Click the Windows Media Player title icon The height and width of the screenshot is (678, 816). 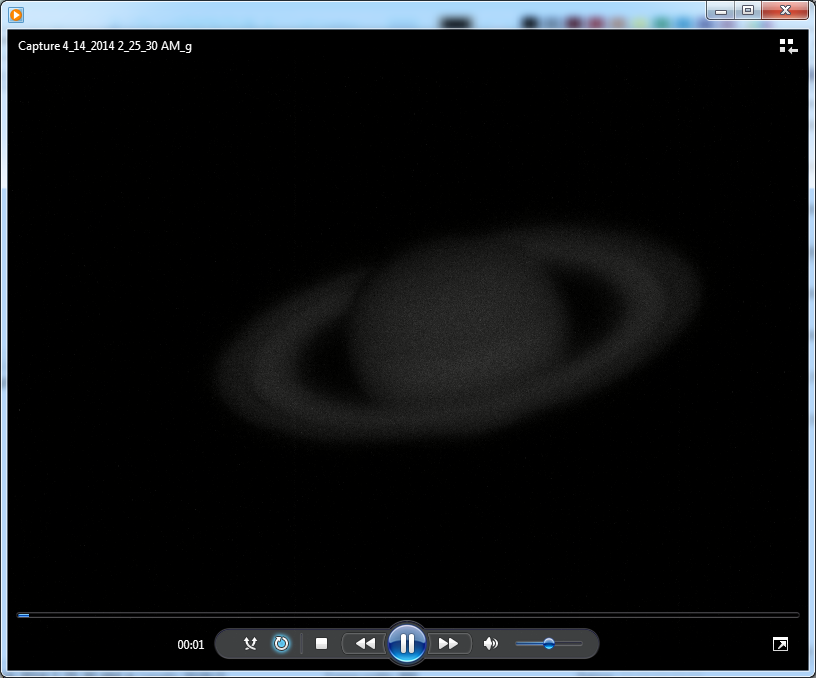click(15, 14)
